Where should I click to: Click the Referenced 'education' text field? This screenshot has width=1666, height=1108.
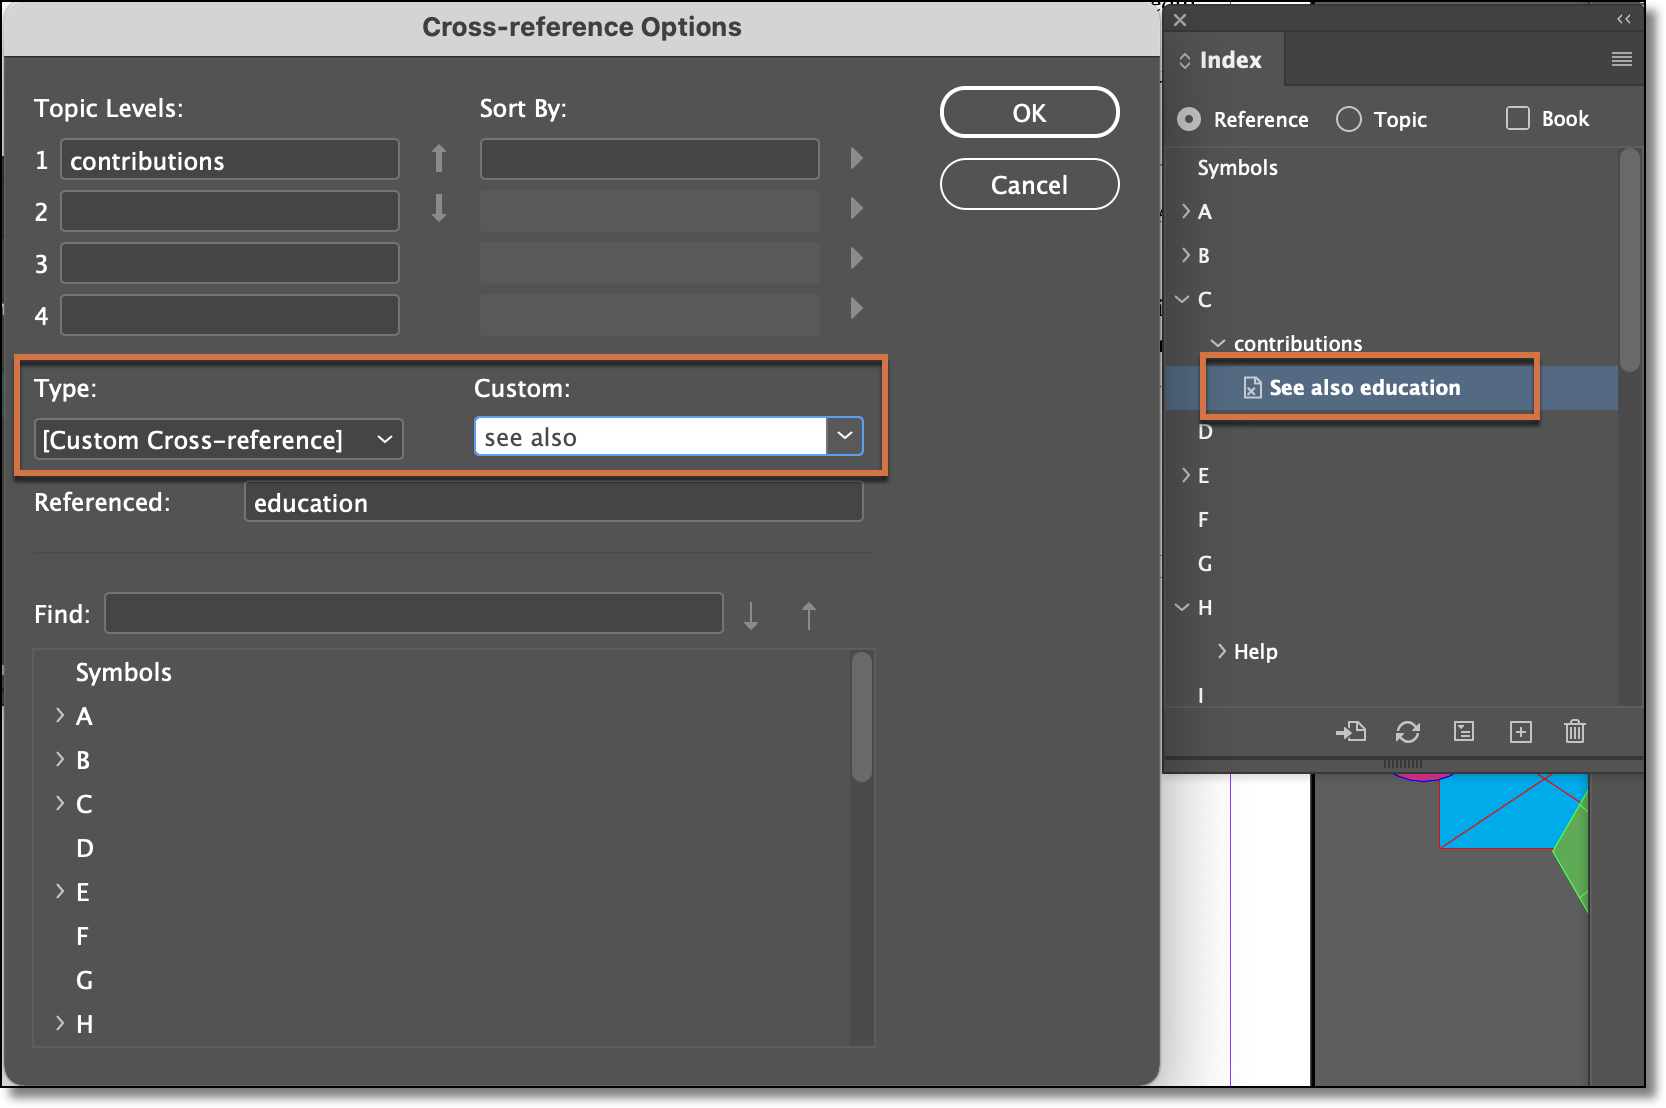pyautogui.click(x=553, y=502)
